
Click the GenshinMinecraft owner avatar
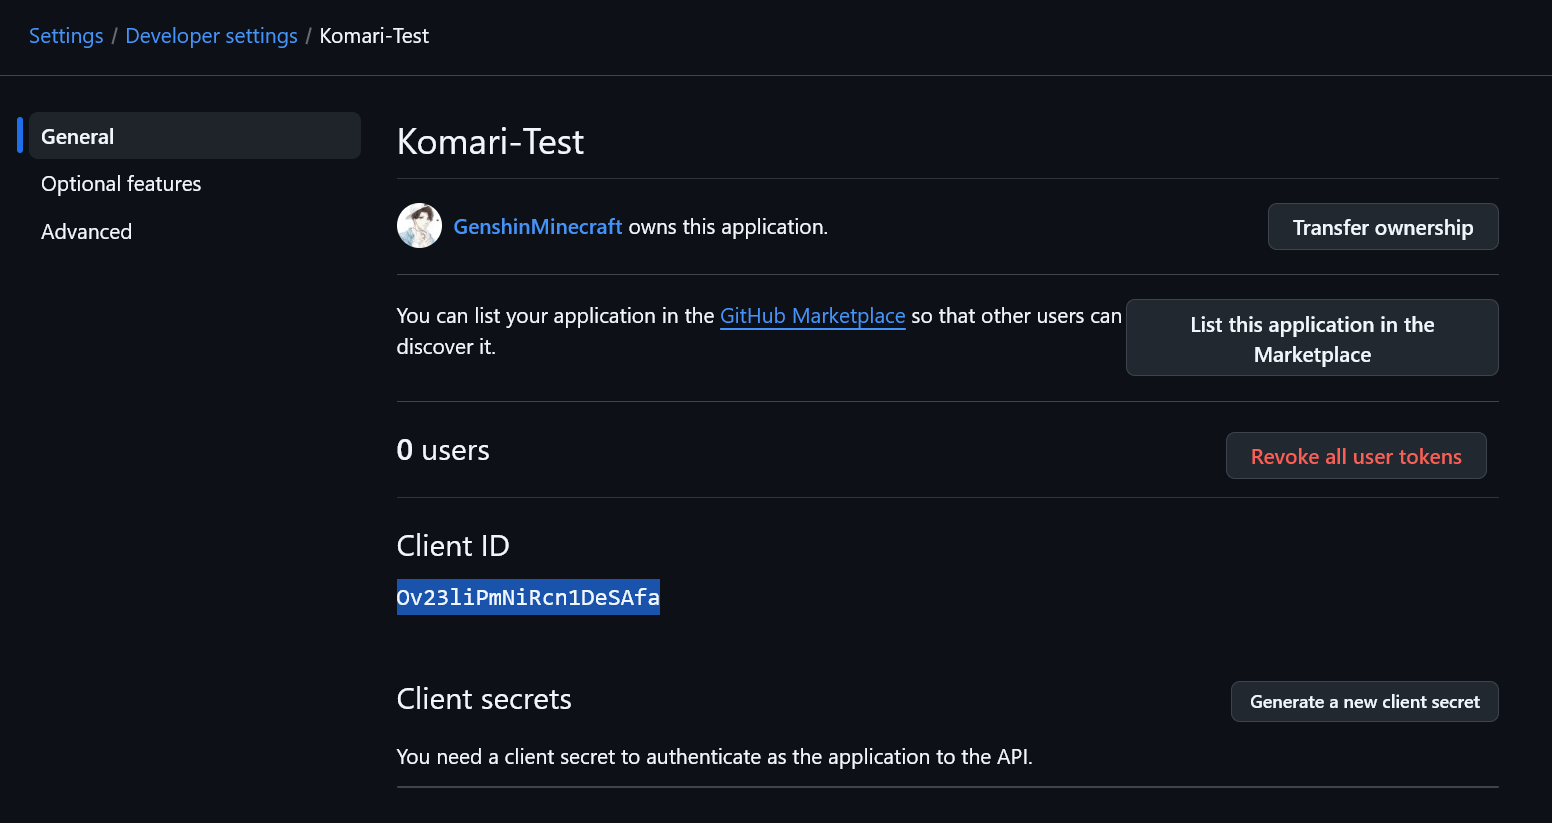click(419, 226)
